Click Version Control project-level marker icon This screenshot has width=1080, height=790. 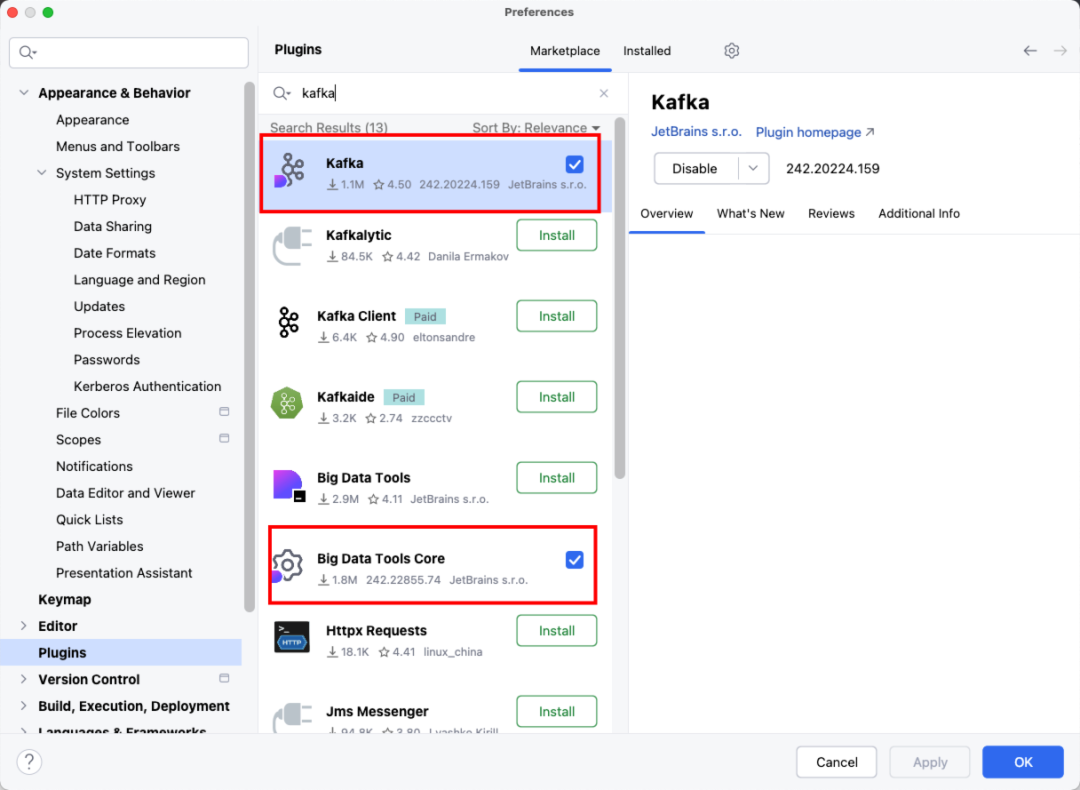click(x=224, y=678)
